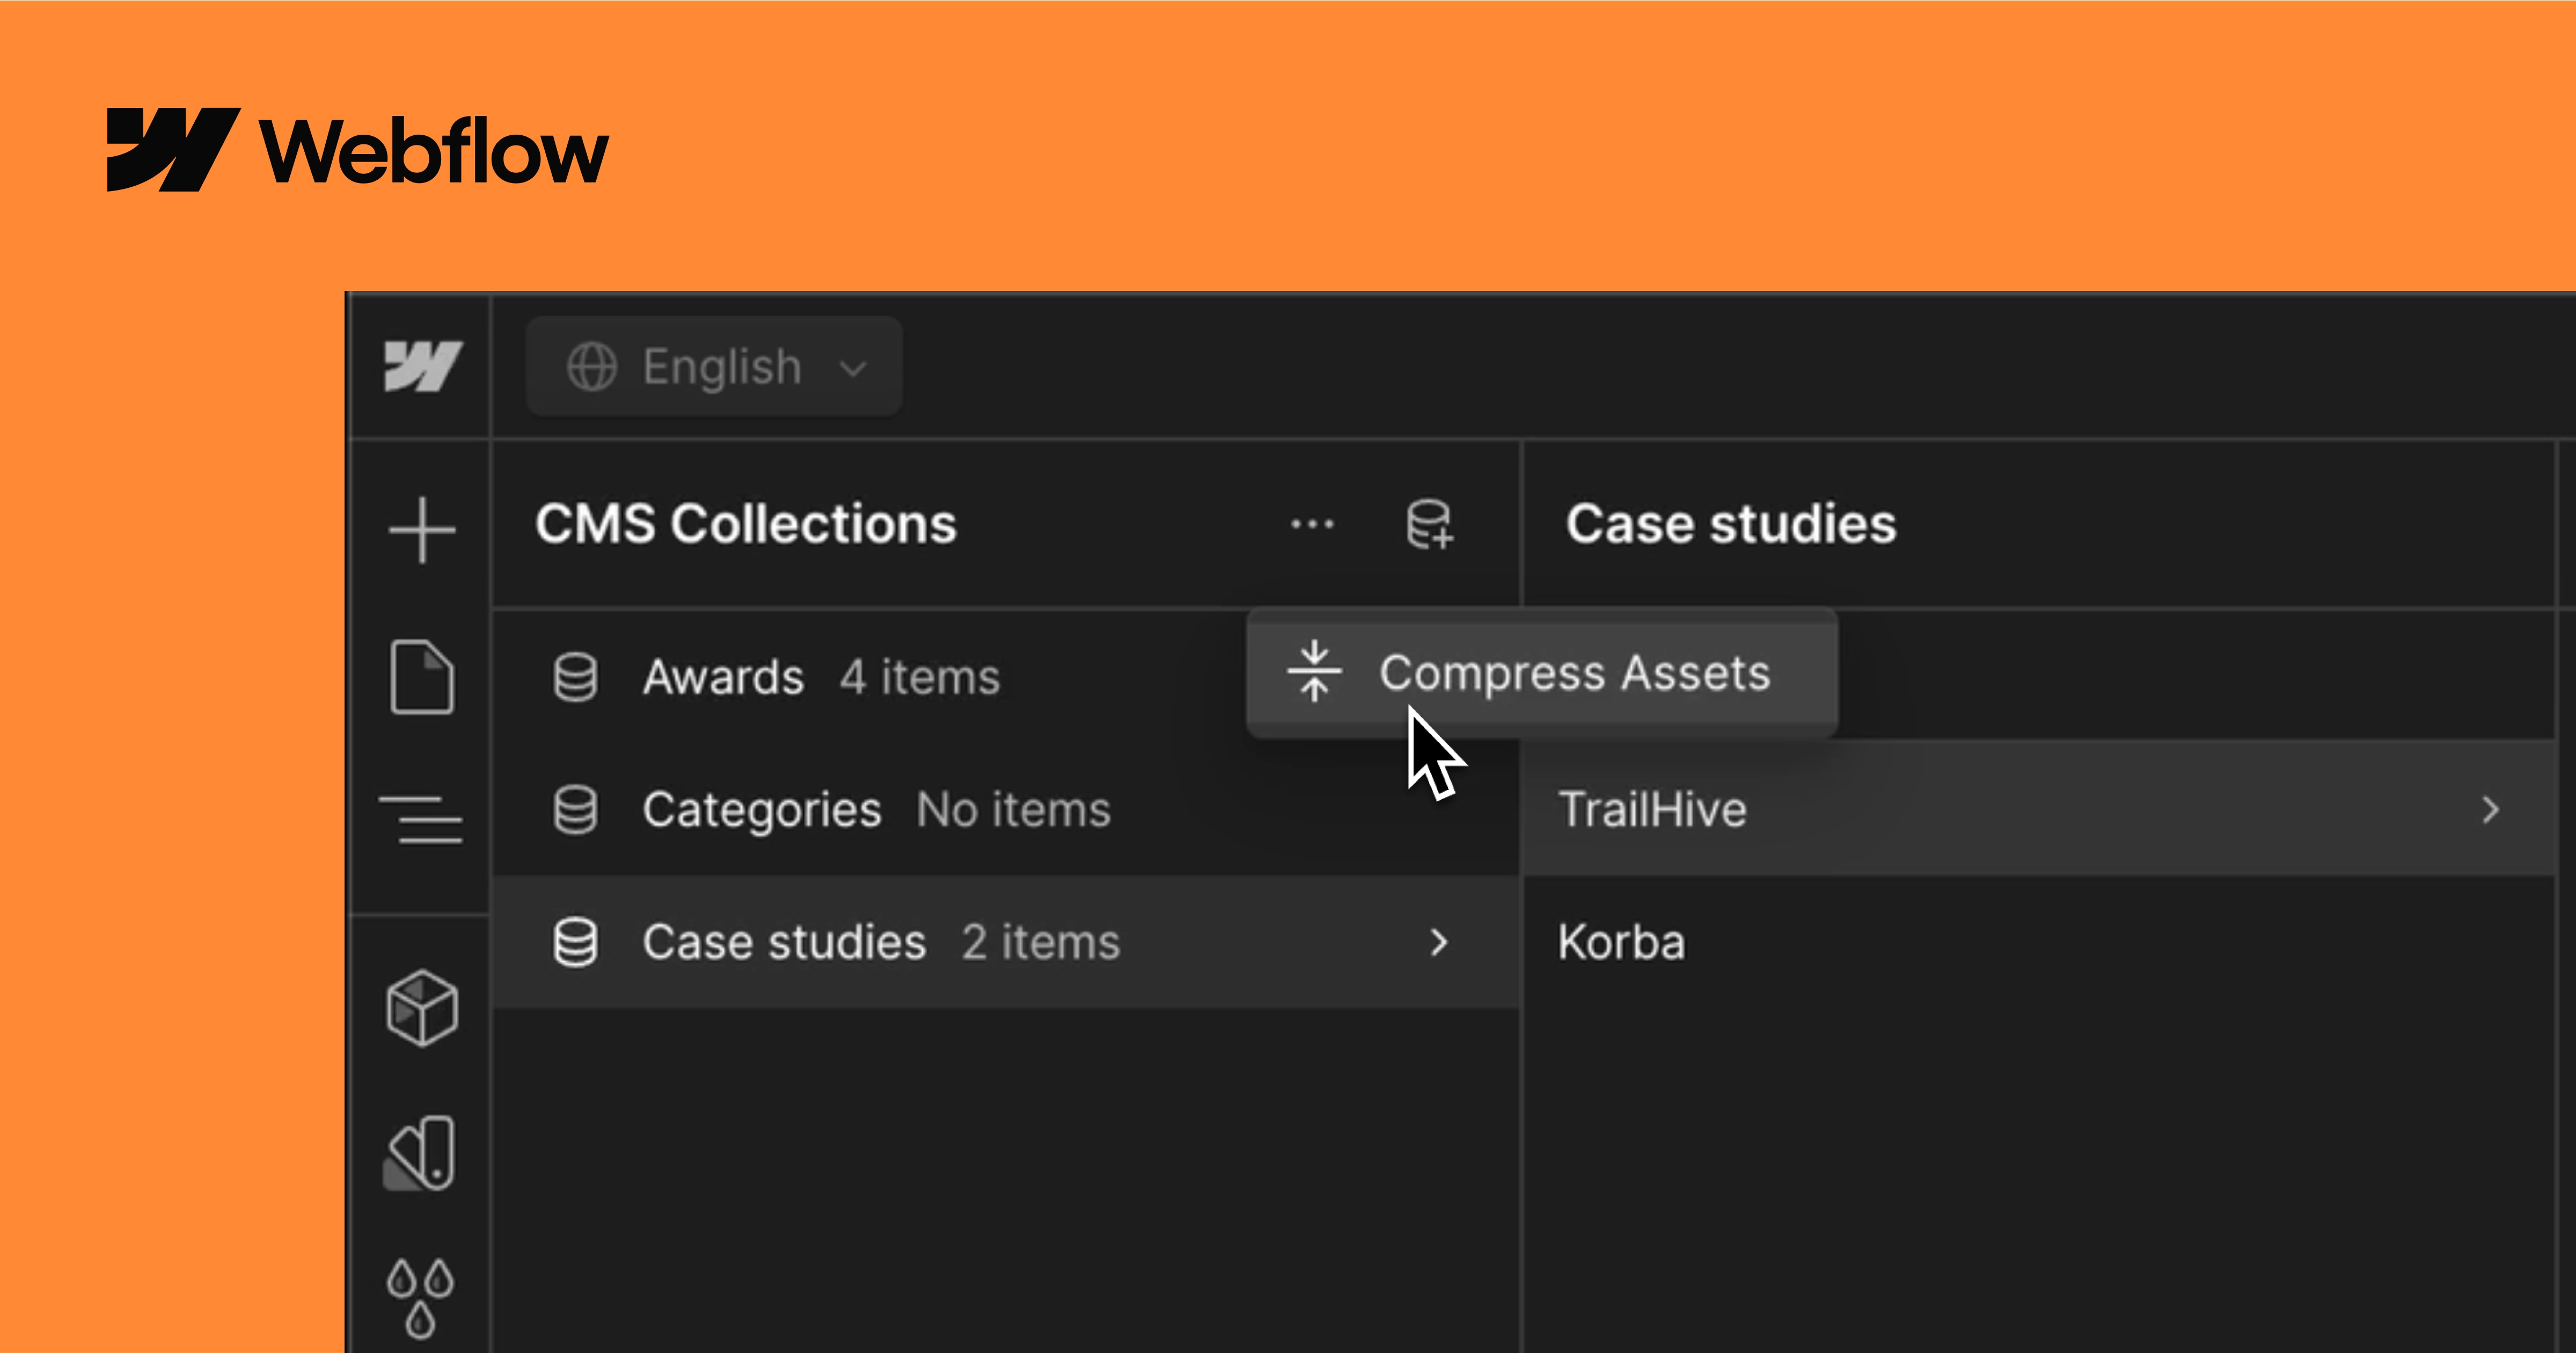Open the English locale dropdown
The image size is (2576, 1353).
[714, 366]
